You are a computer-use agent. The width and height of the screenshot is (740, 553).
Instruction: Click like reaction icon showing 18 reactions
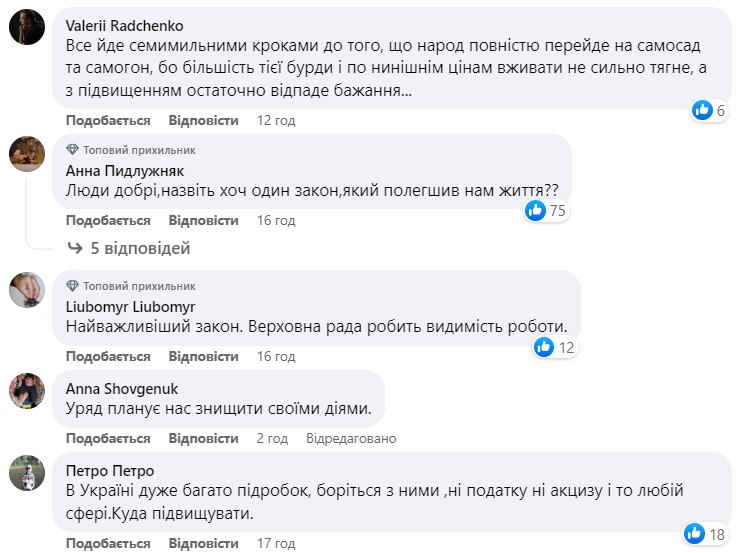point(695,534)
